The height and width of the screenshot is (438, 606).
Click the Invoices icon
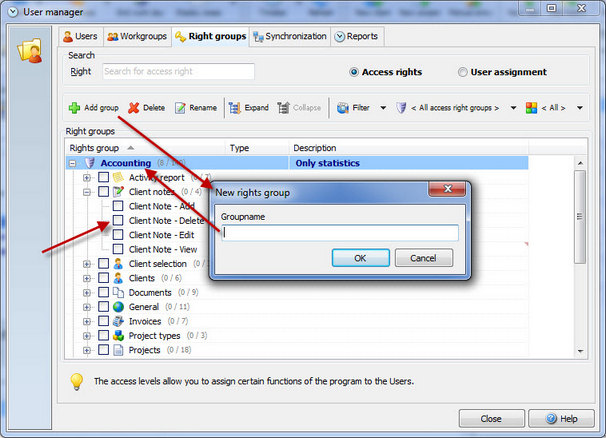point(118,321)
